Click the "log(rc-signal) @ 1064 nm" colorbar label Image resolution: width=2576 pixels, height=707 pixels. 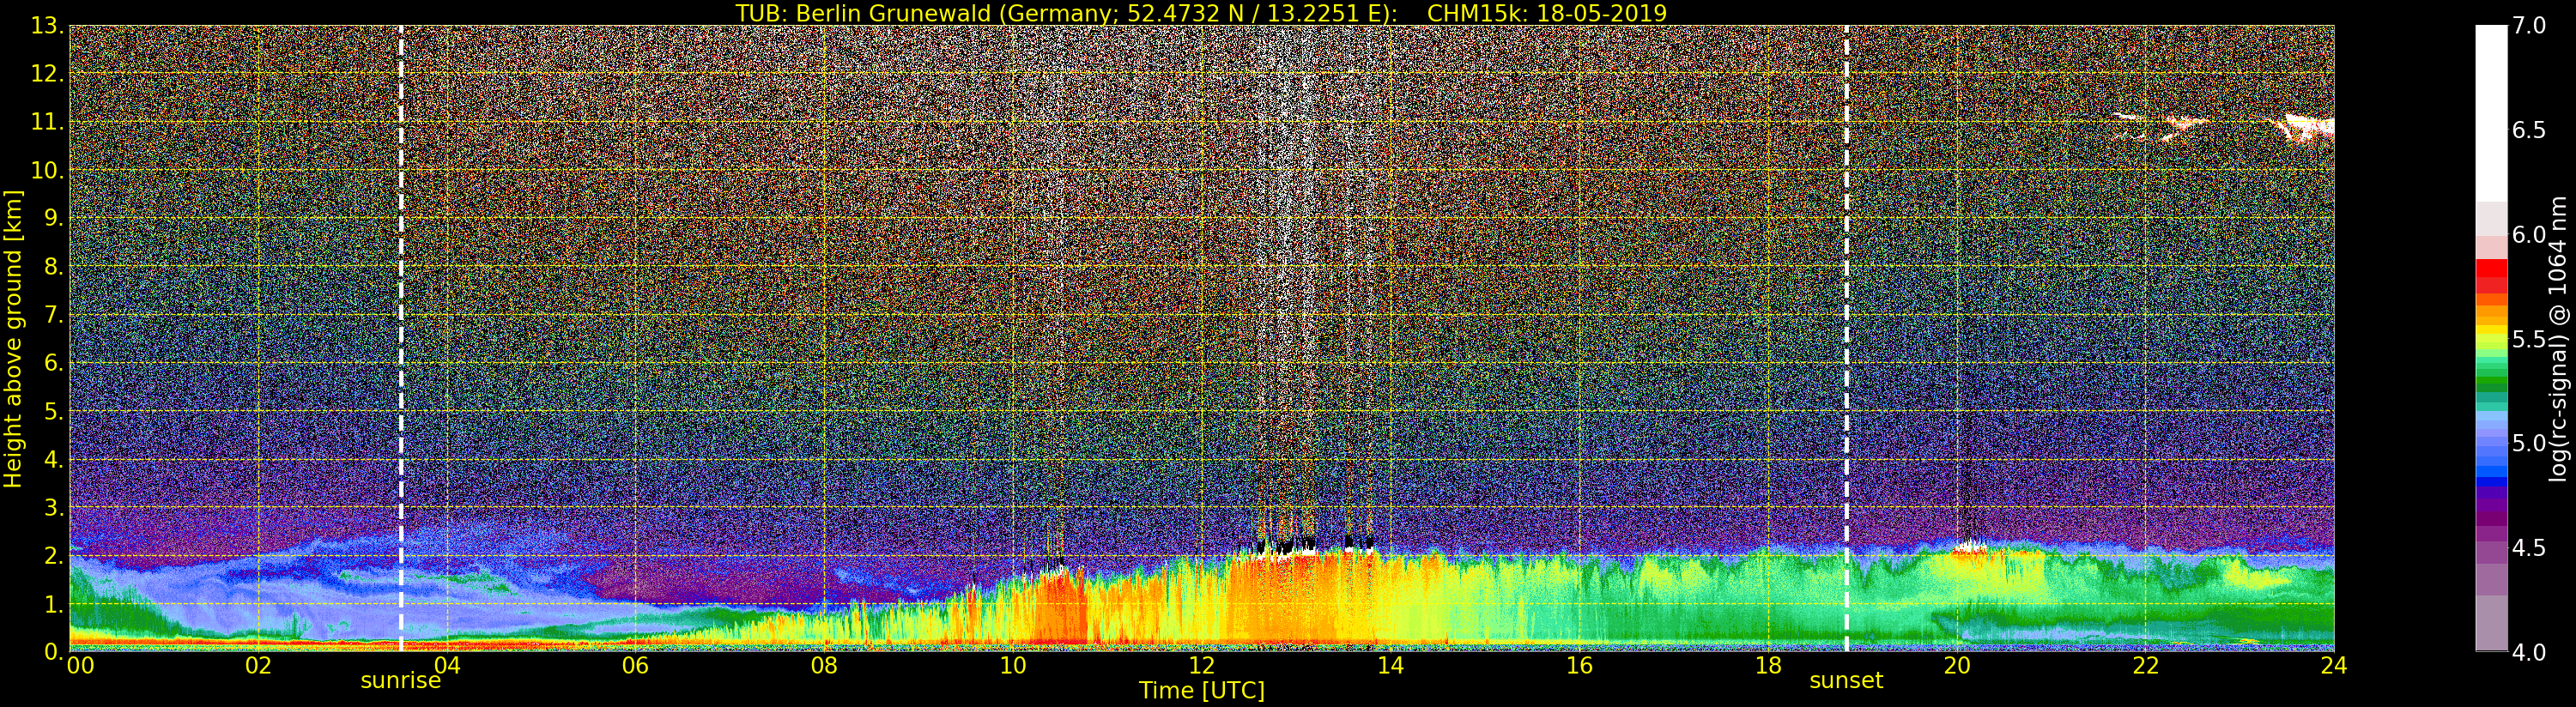(2559, 338)
